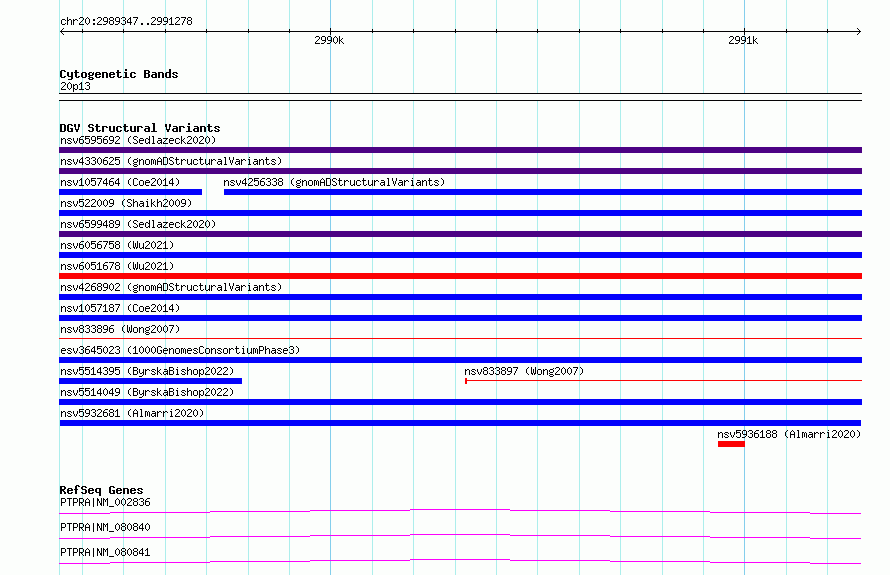Screen dimensions: 890x575
Task: Click the purple bar under nsv6599489
Action: (x=460, y=234)
